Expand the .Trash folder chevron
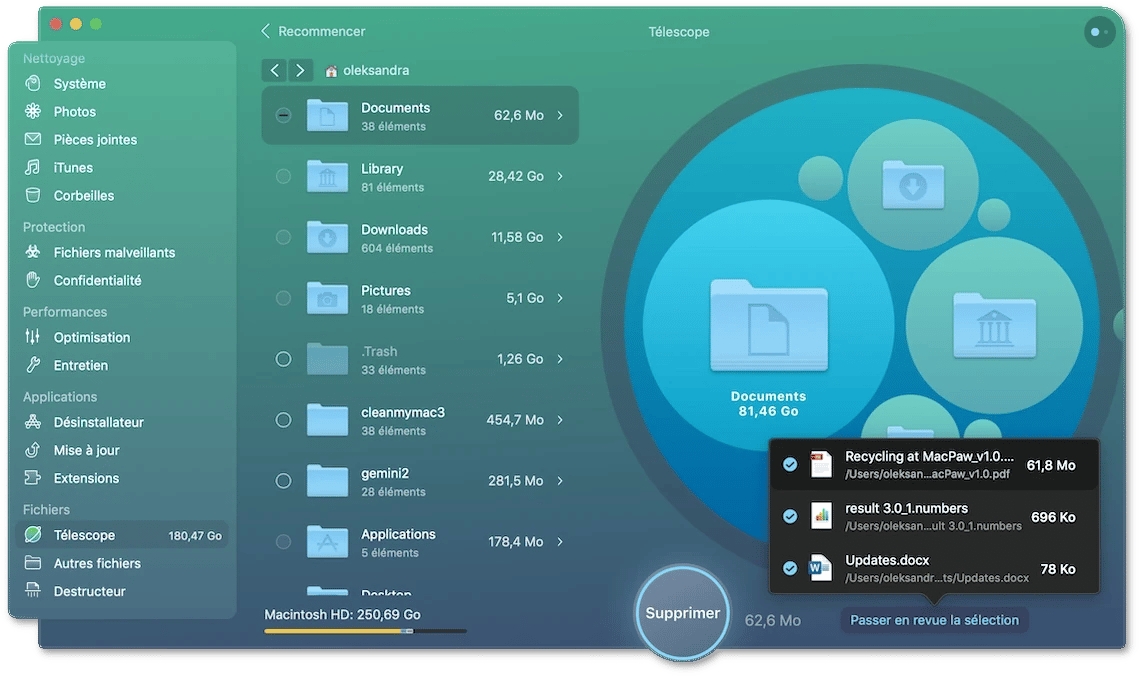This screenshot has width=1139, height=677. click(560, 359)
